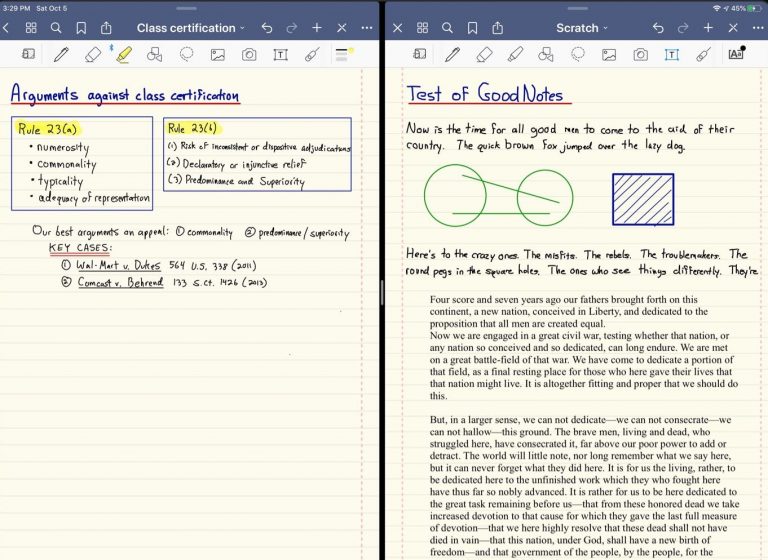Image resolution: width=768 pixels, height=560 pixels.
Task: Open the Aa text style settings
Action: 736,53
